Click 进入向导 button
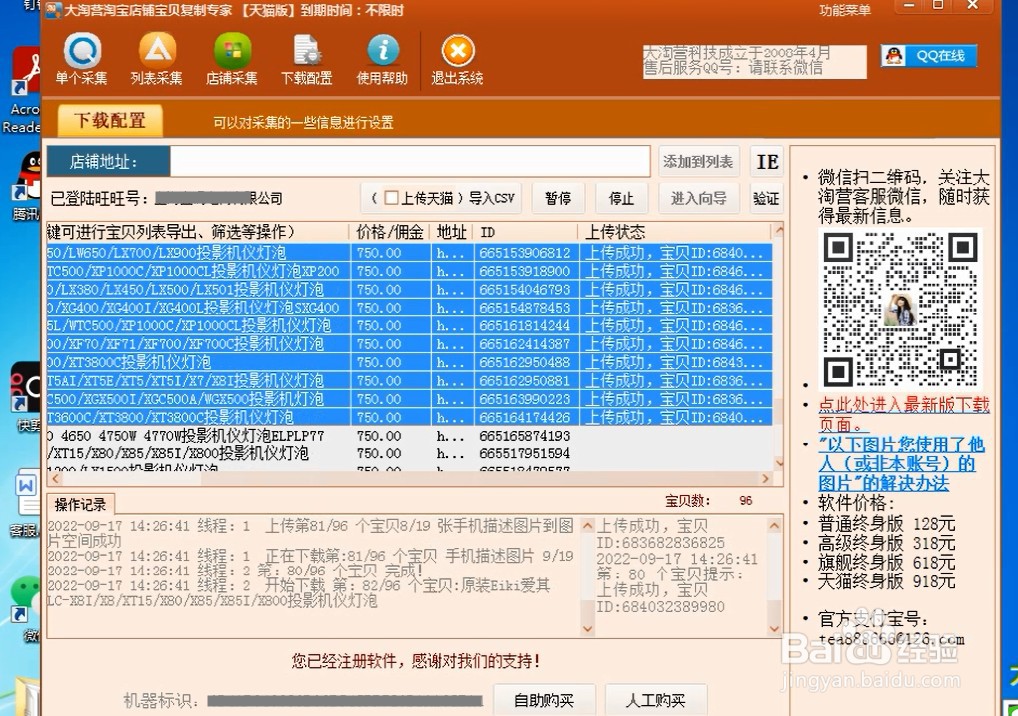 click(699, 198)
